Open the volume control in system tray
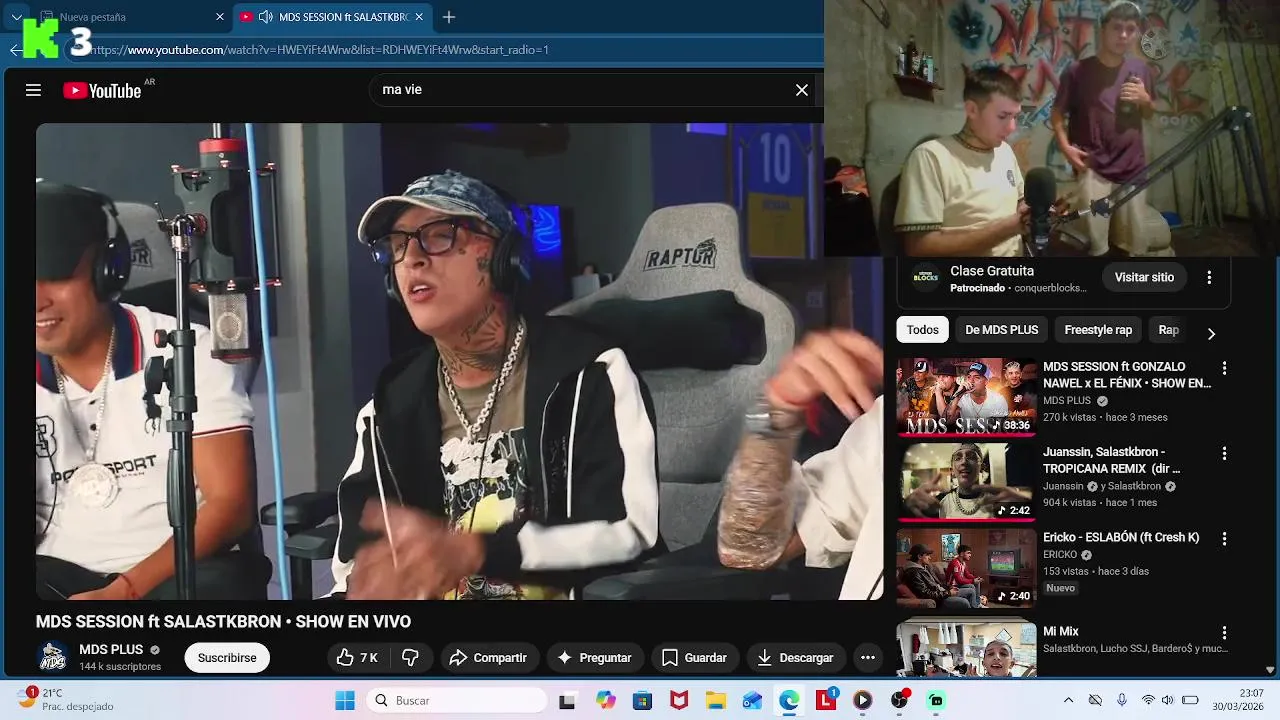The height and width of the screenshot is (720, 1280). tap(1168, 700)
